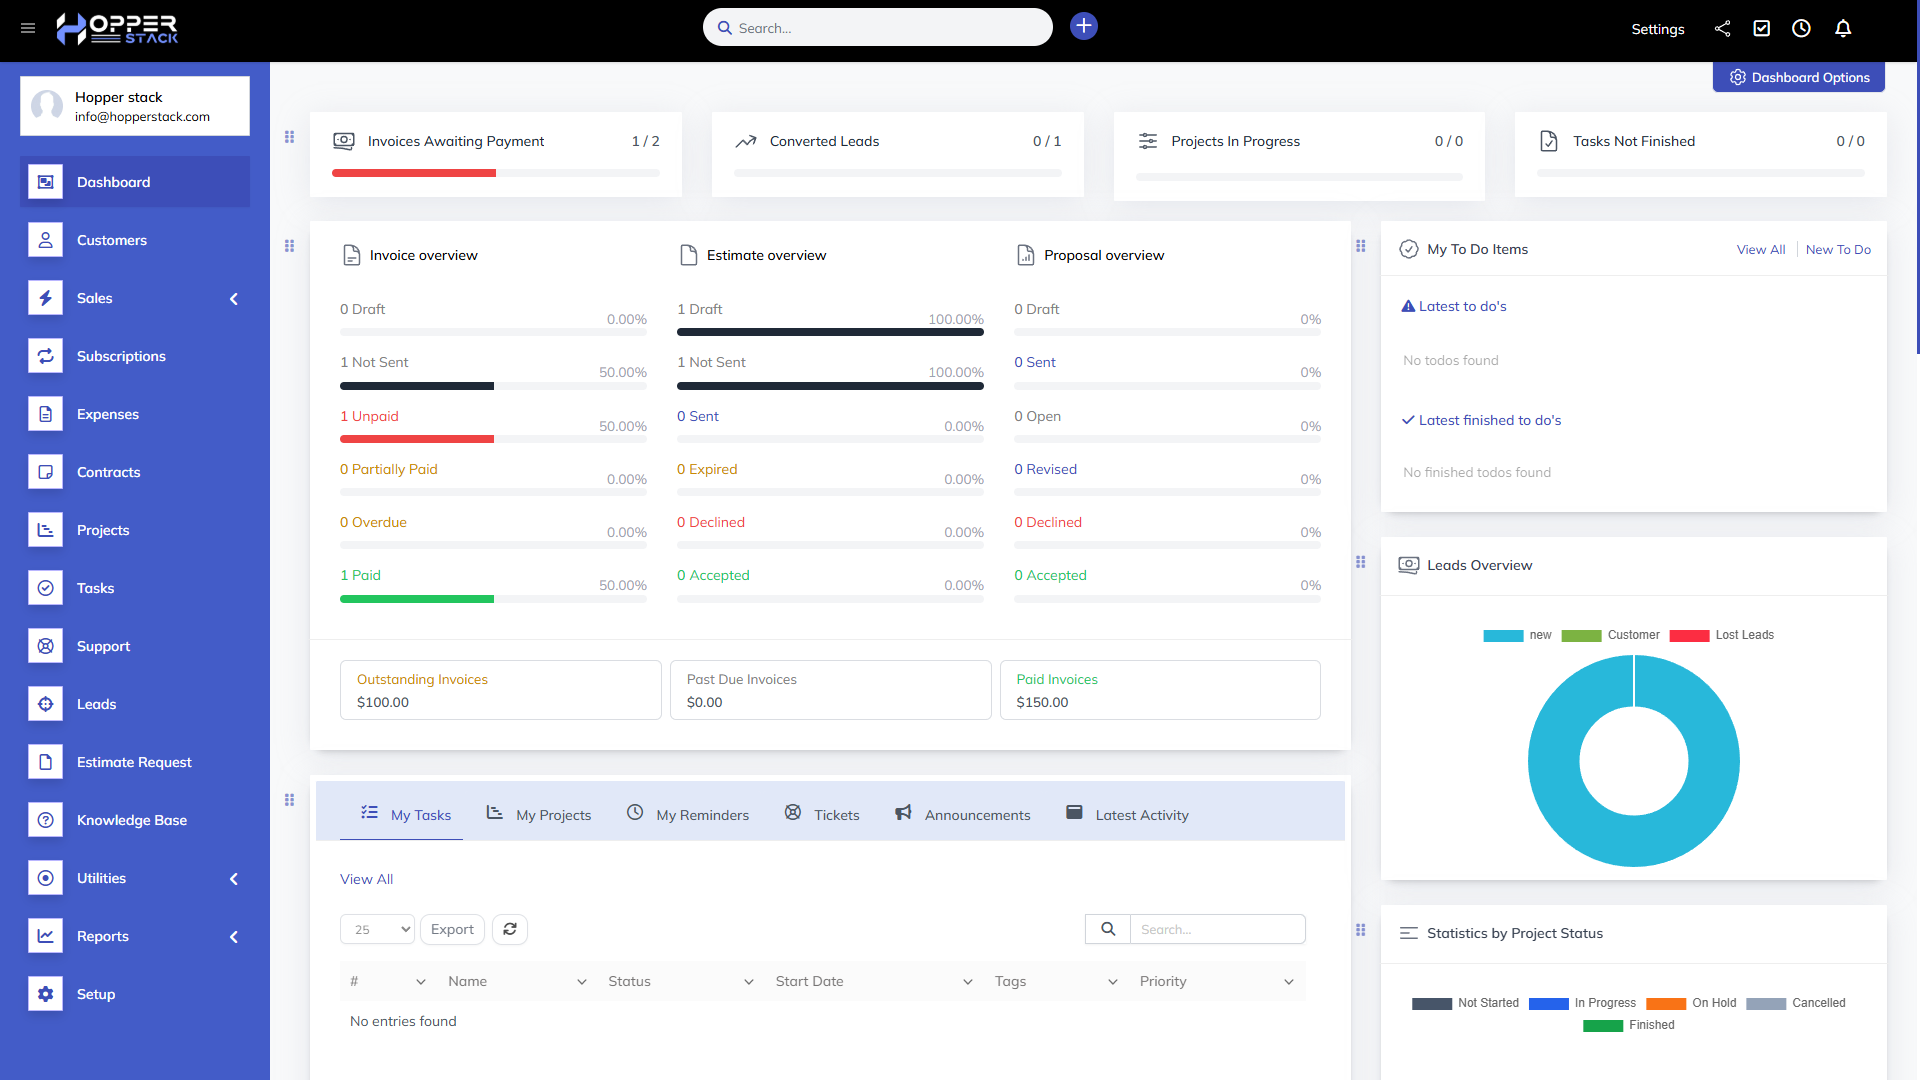Click the table refresh icon button
Viewport: 1920px width, 1080px height.
click(x=510, y=929)
